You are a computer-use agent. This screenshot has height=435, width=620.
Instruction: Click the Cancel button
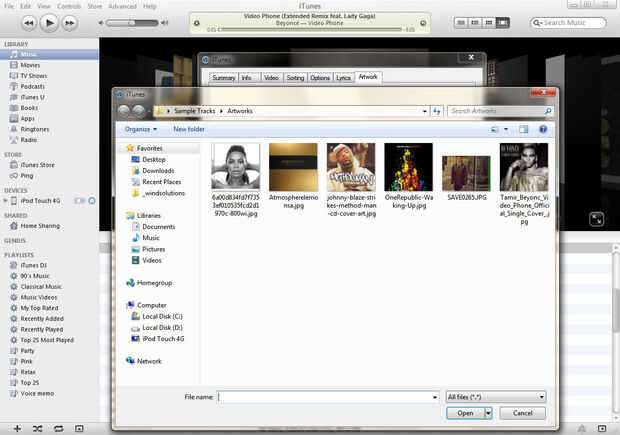522,413
